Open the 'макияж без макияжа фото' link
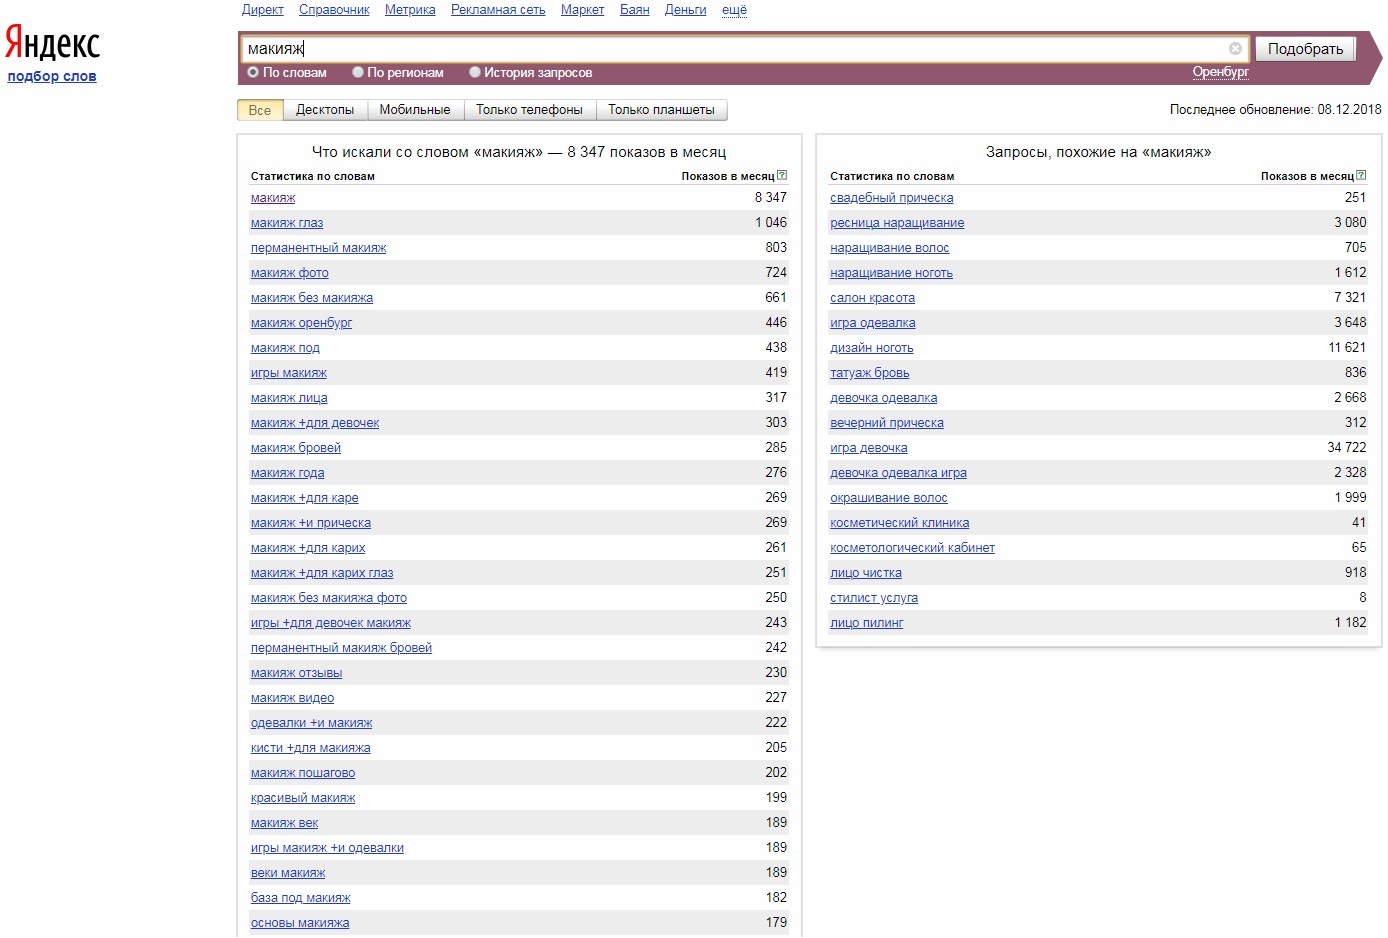 [x=328, y=598]
